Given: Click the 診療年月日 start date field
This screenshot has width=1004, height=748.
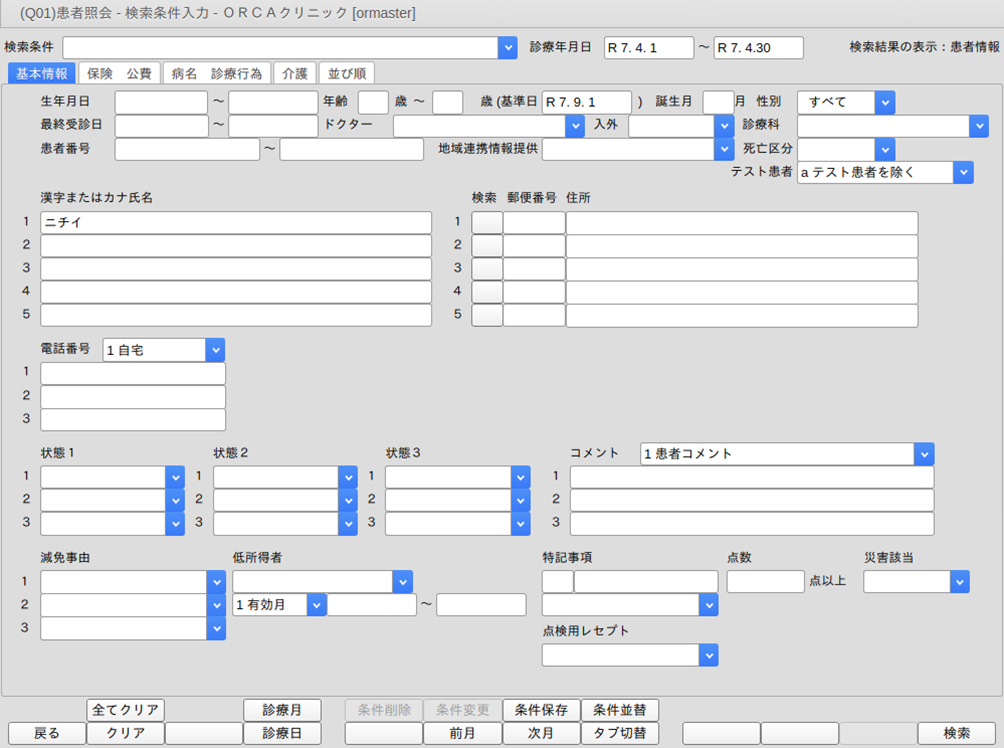Looking at the screenshot, I should click(648, 48).
